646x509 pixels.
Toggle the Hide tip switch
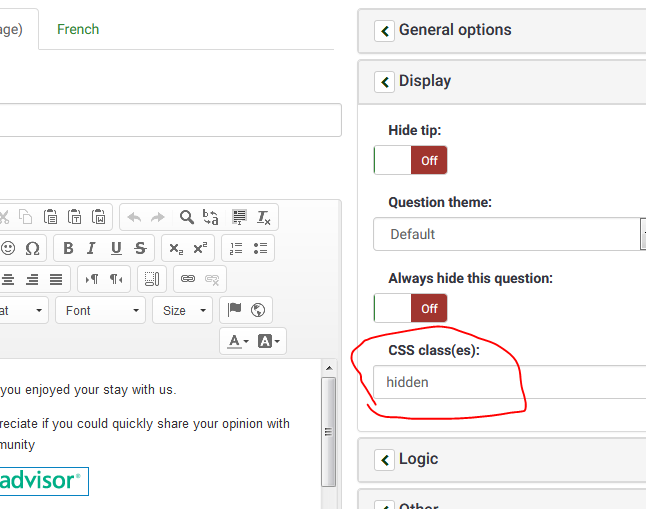[410, 160]
